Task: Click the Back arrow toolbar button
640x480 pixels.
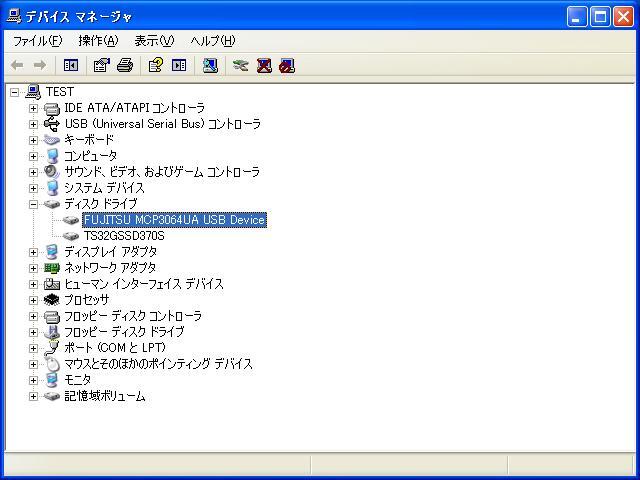Action: click(x=17, y=65)
